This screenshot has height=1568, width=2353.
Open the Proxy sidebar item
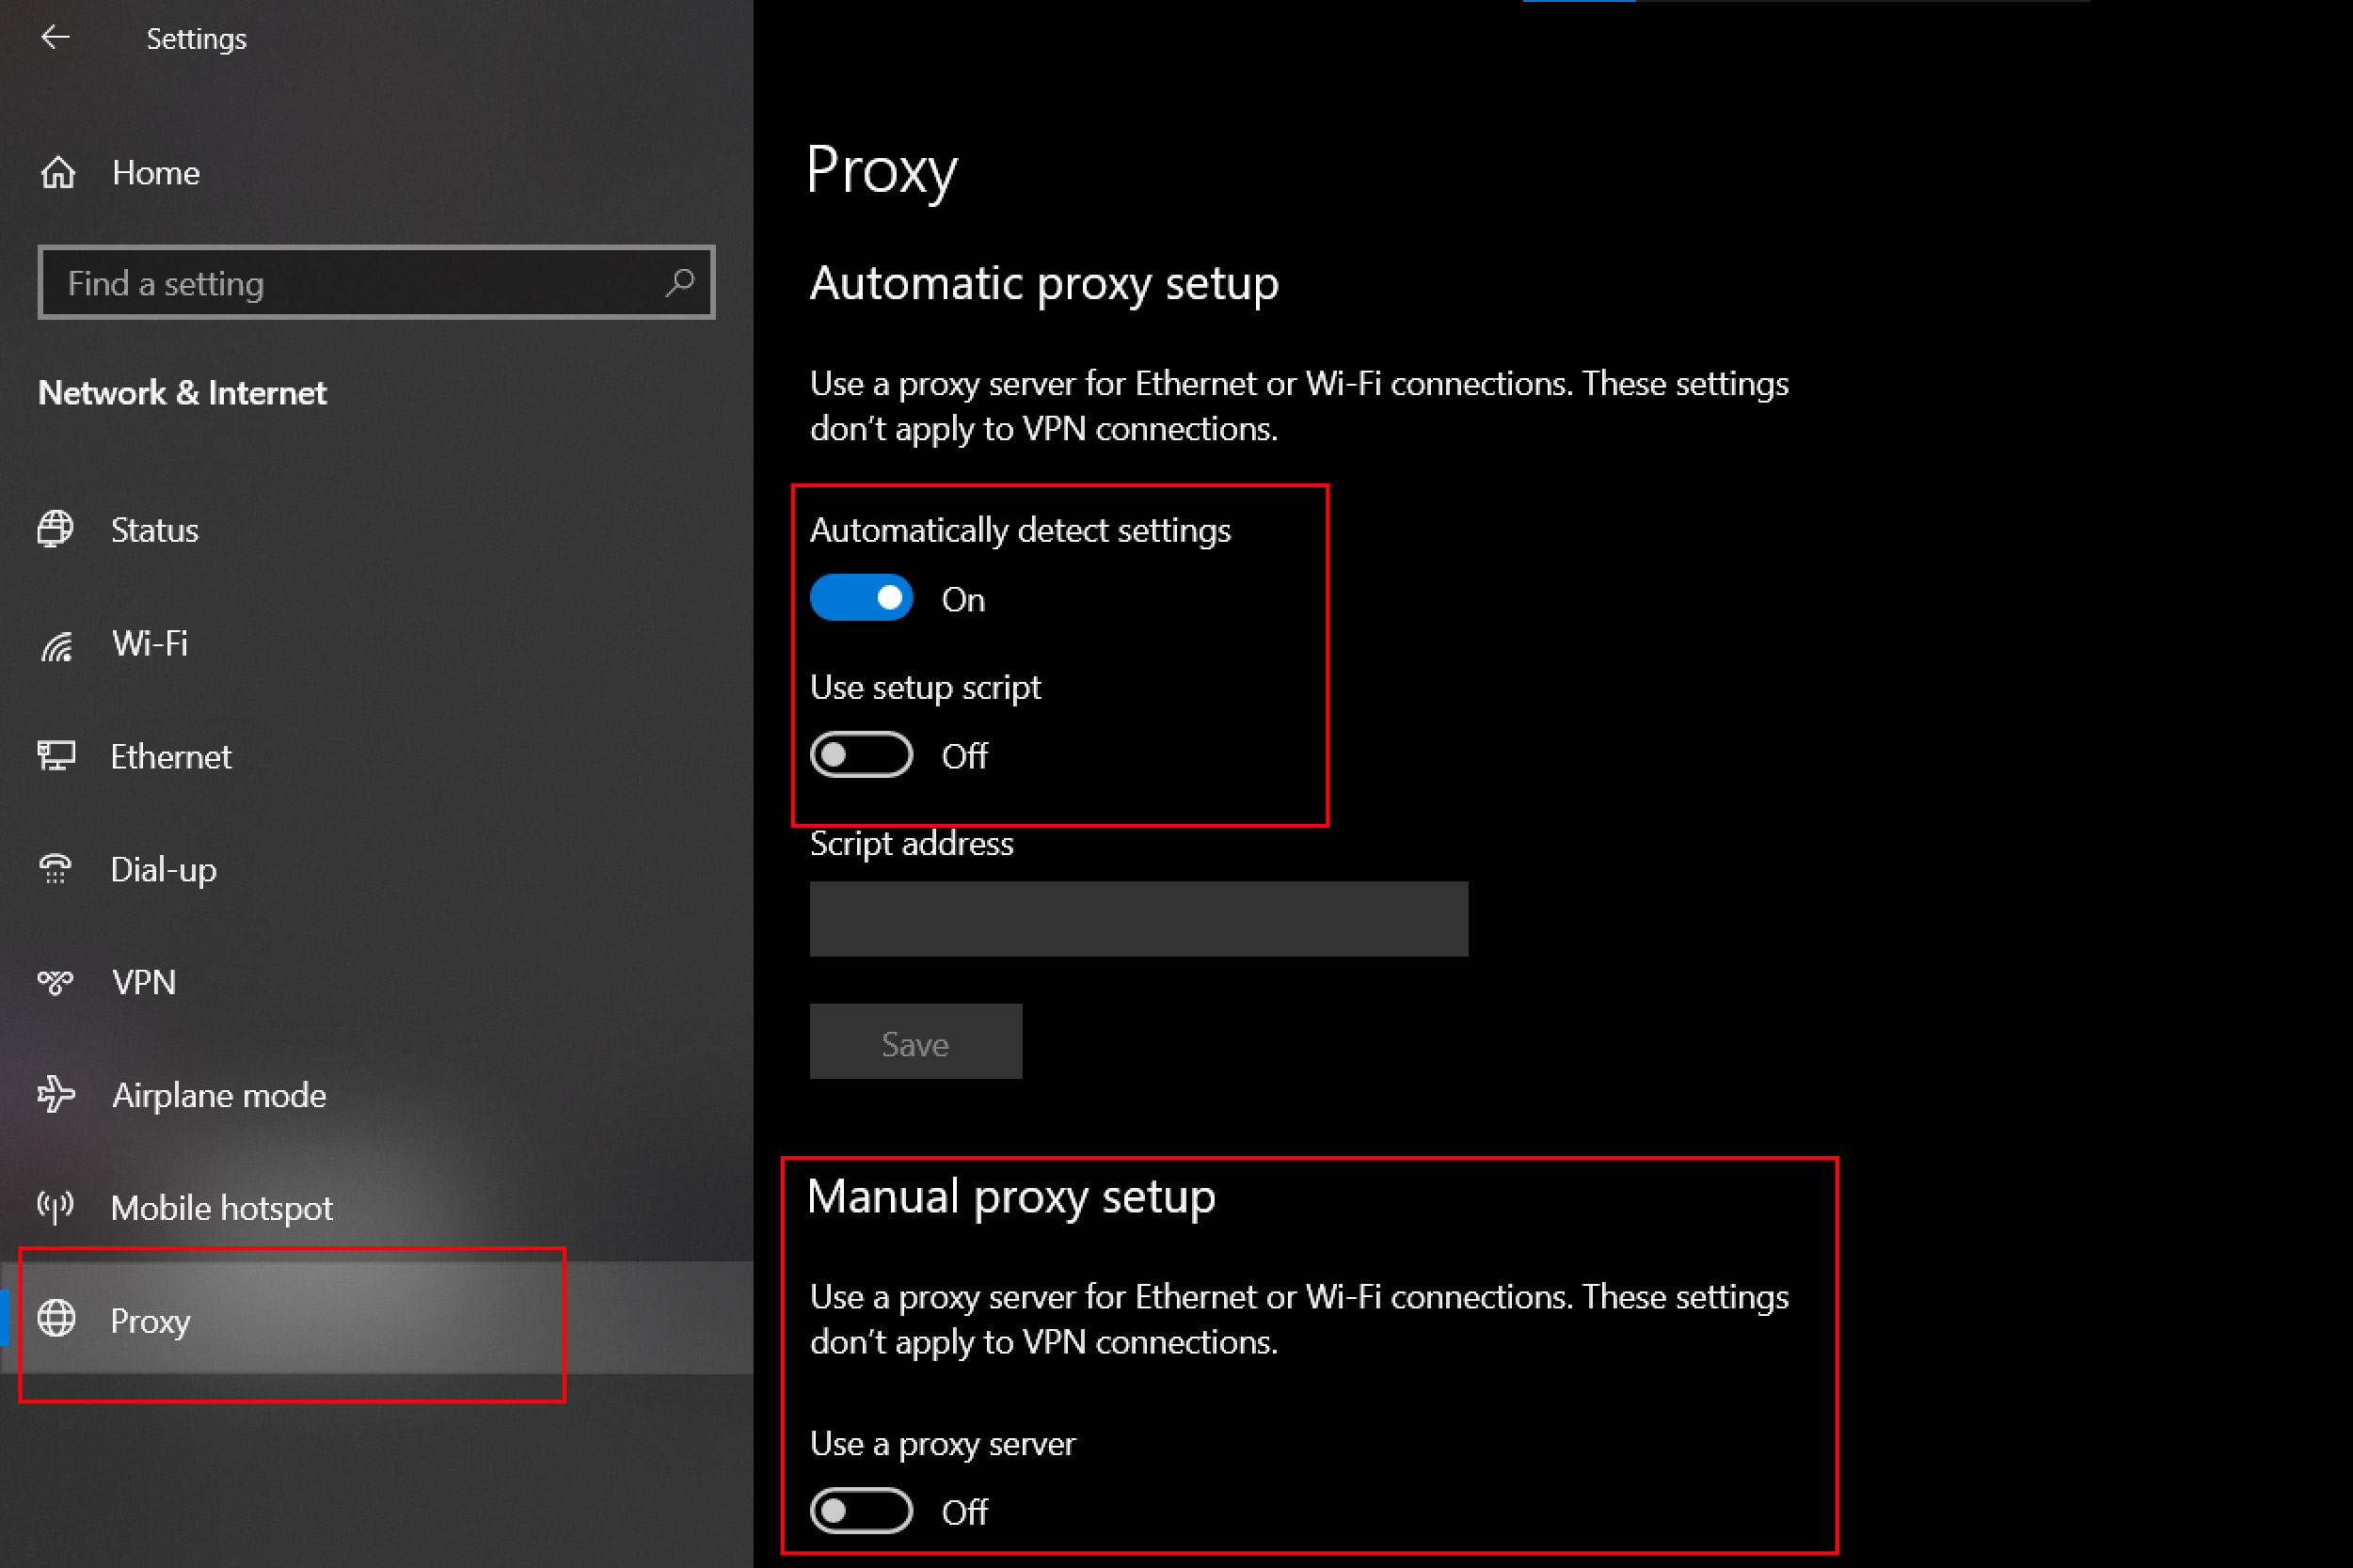(x=150, y=1320)
